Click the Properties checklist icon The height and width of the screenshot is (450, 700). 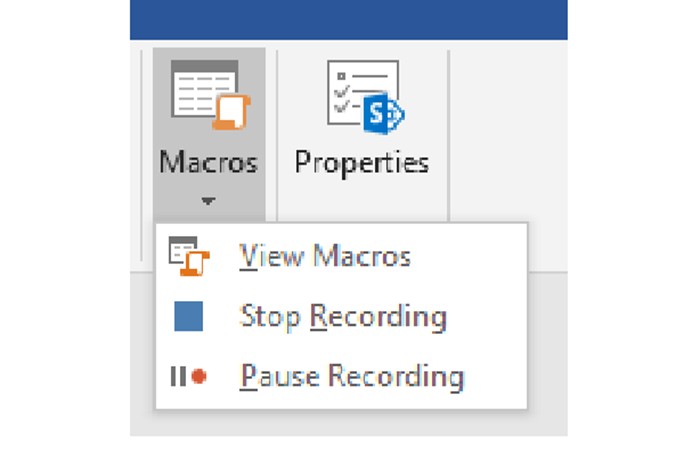pyautogui.click(x=360, y=97)
